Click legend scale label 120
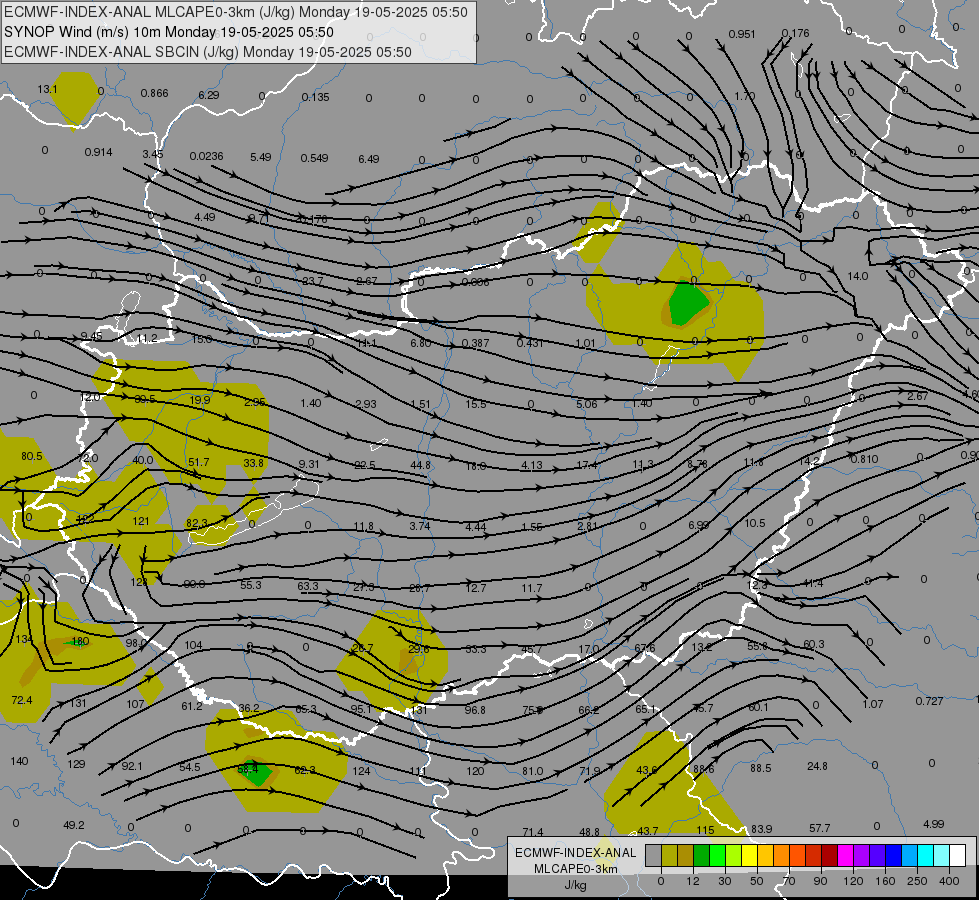 click(853, 881)
